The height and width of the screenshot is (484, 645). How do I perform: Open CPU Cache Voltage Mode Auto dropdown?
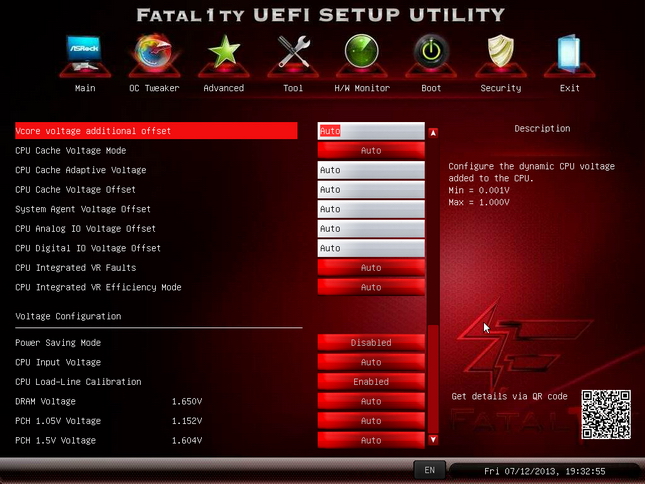click(x=371, y=151)
